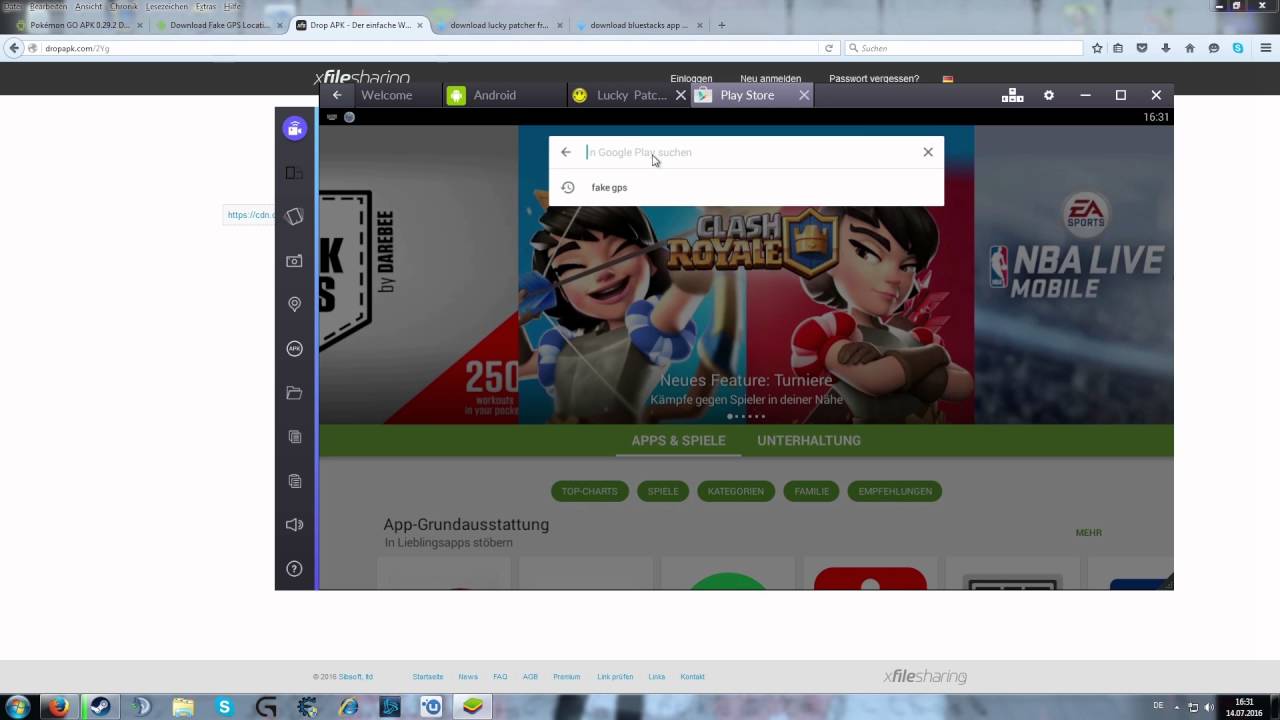The image size is (1280, 720).
Task: Click the rotate screen icon in sidebar
Action: coord(294,216)
